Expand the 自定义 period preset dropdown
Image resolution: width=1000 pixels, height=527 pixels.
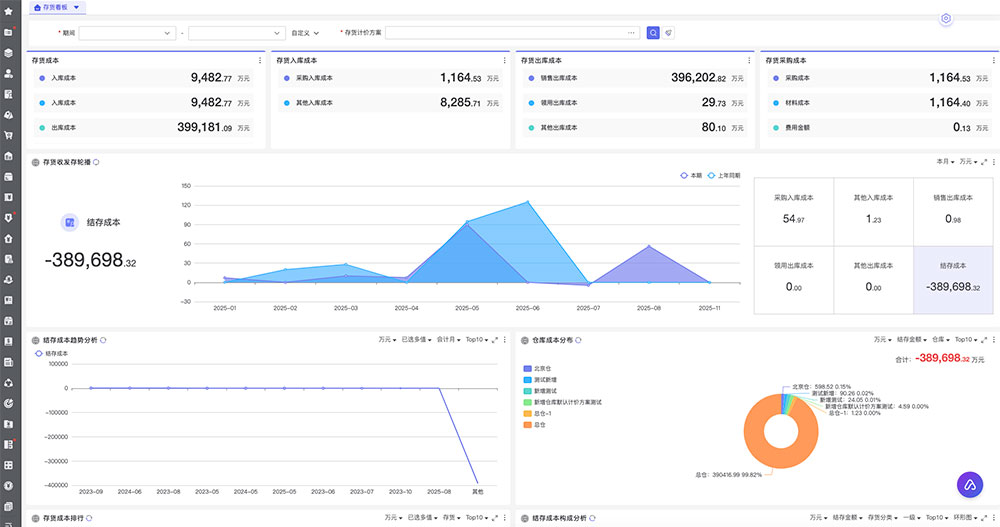point(304,33)
